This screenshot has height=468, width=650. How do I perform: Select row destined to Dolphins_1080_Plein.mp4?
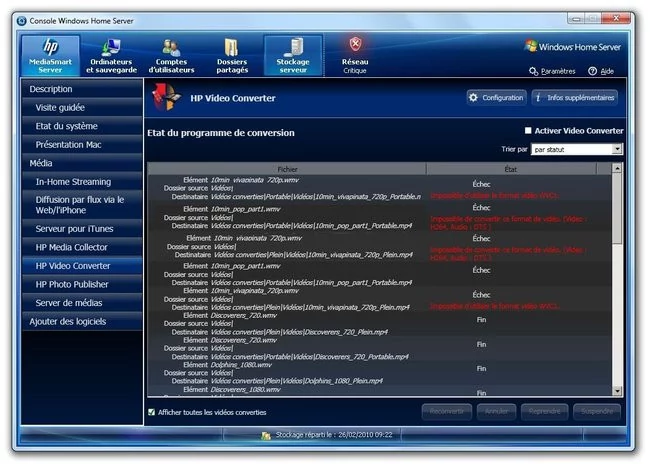(x=379, y=373)
